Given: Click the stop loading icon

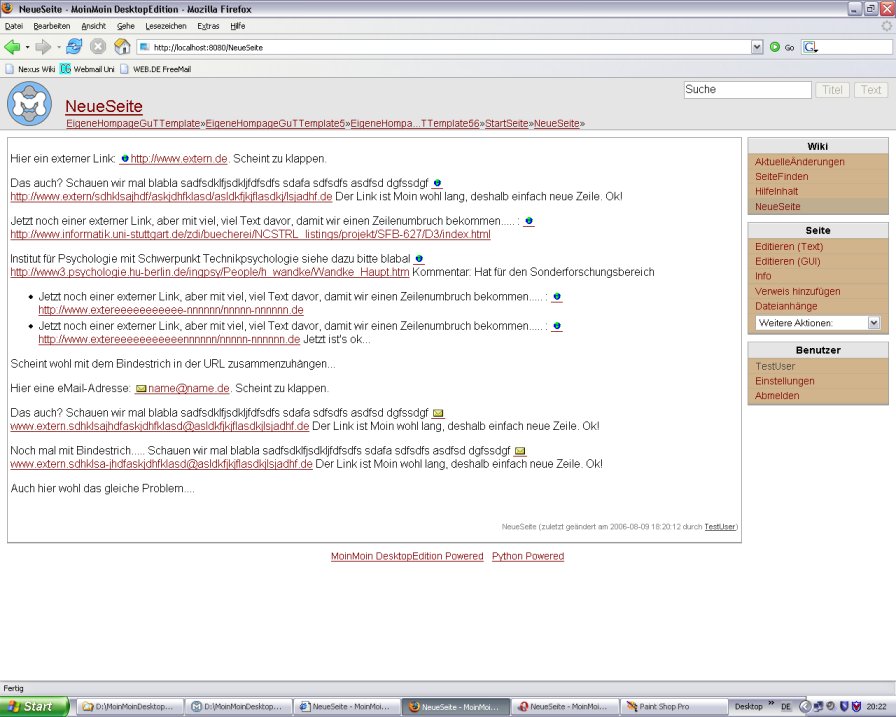Looking at the screenshot, I should point(98,47).
